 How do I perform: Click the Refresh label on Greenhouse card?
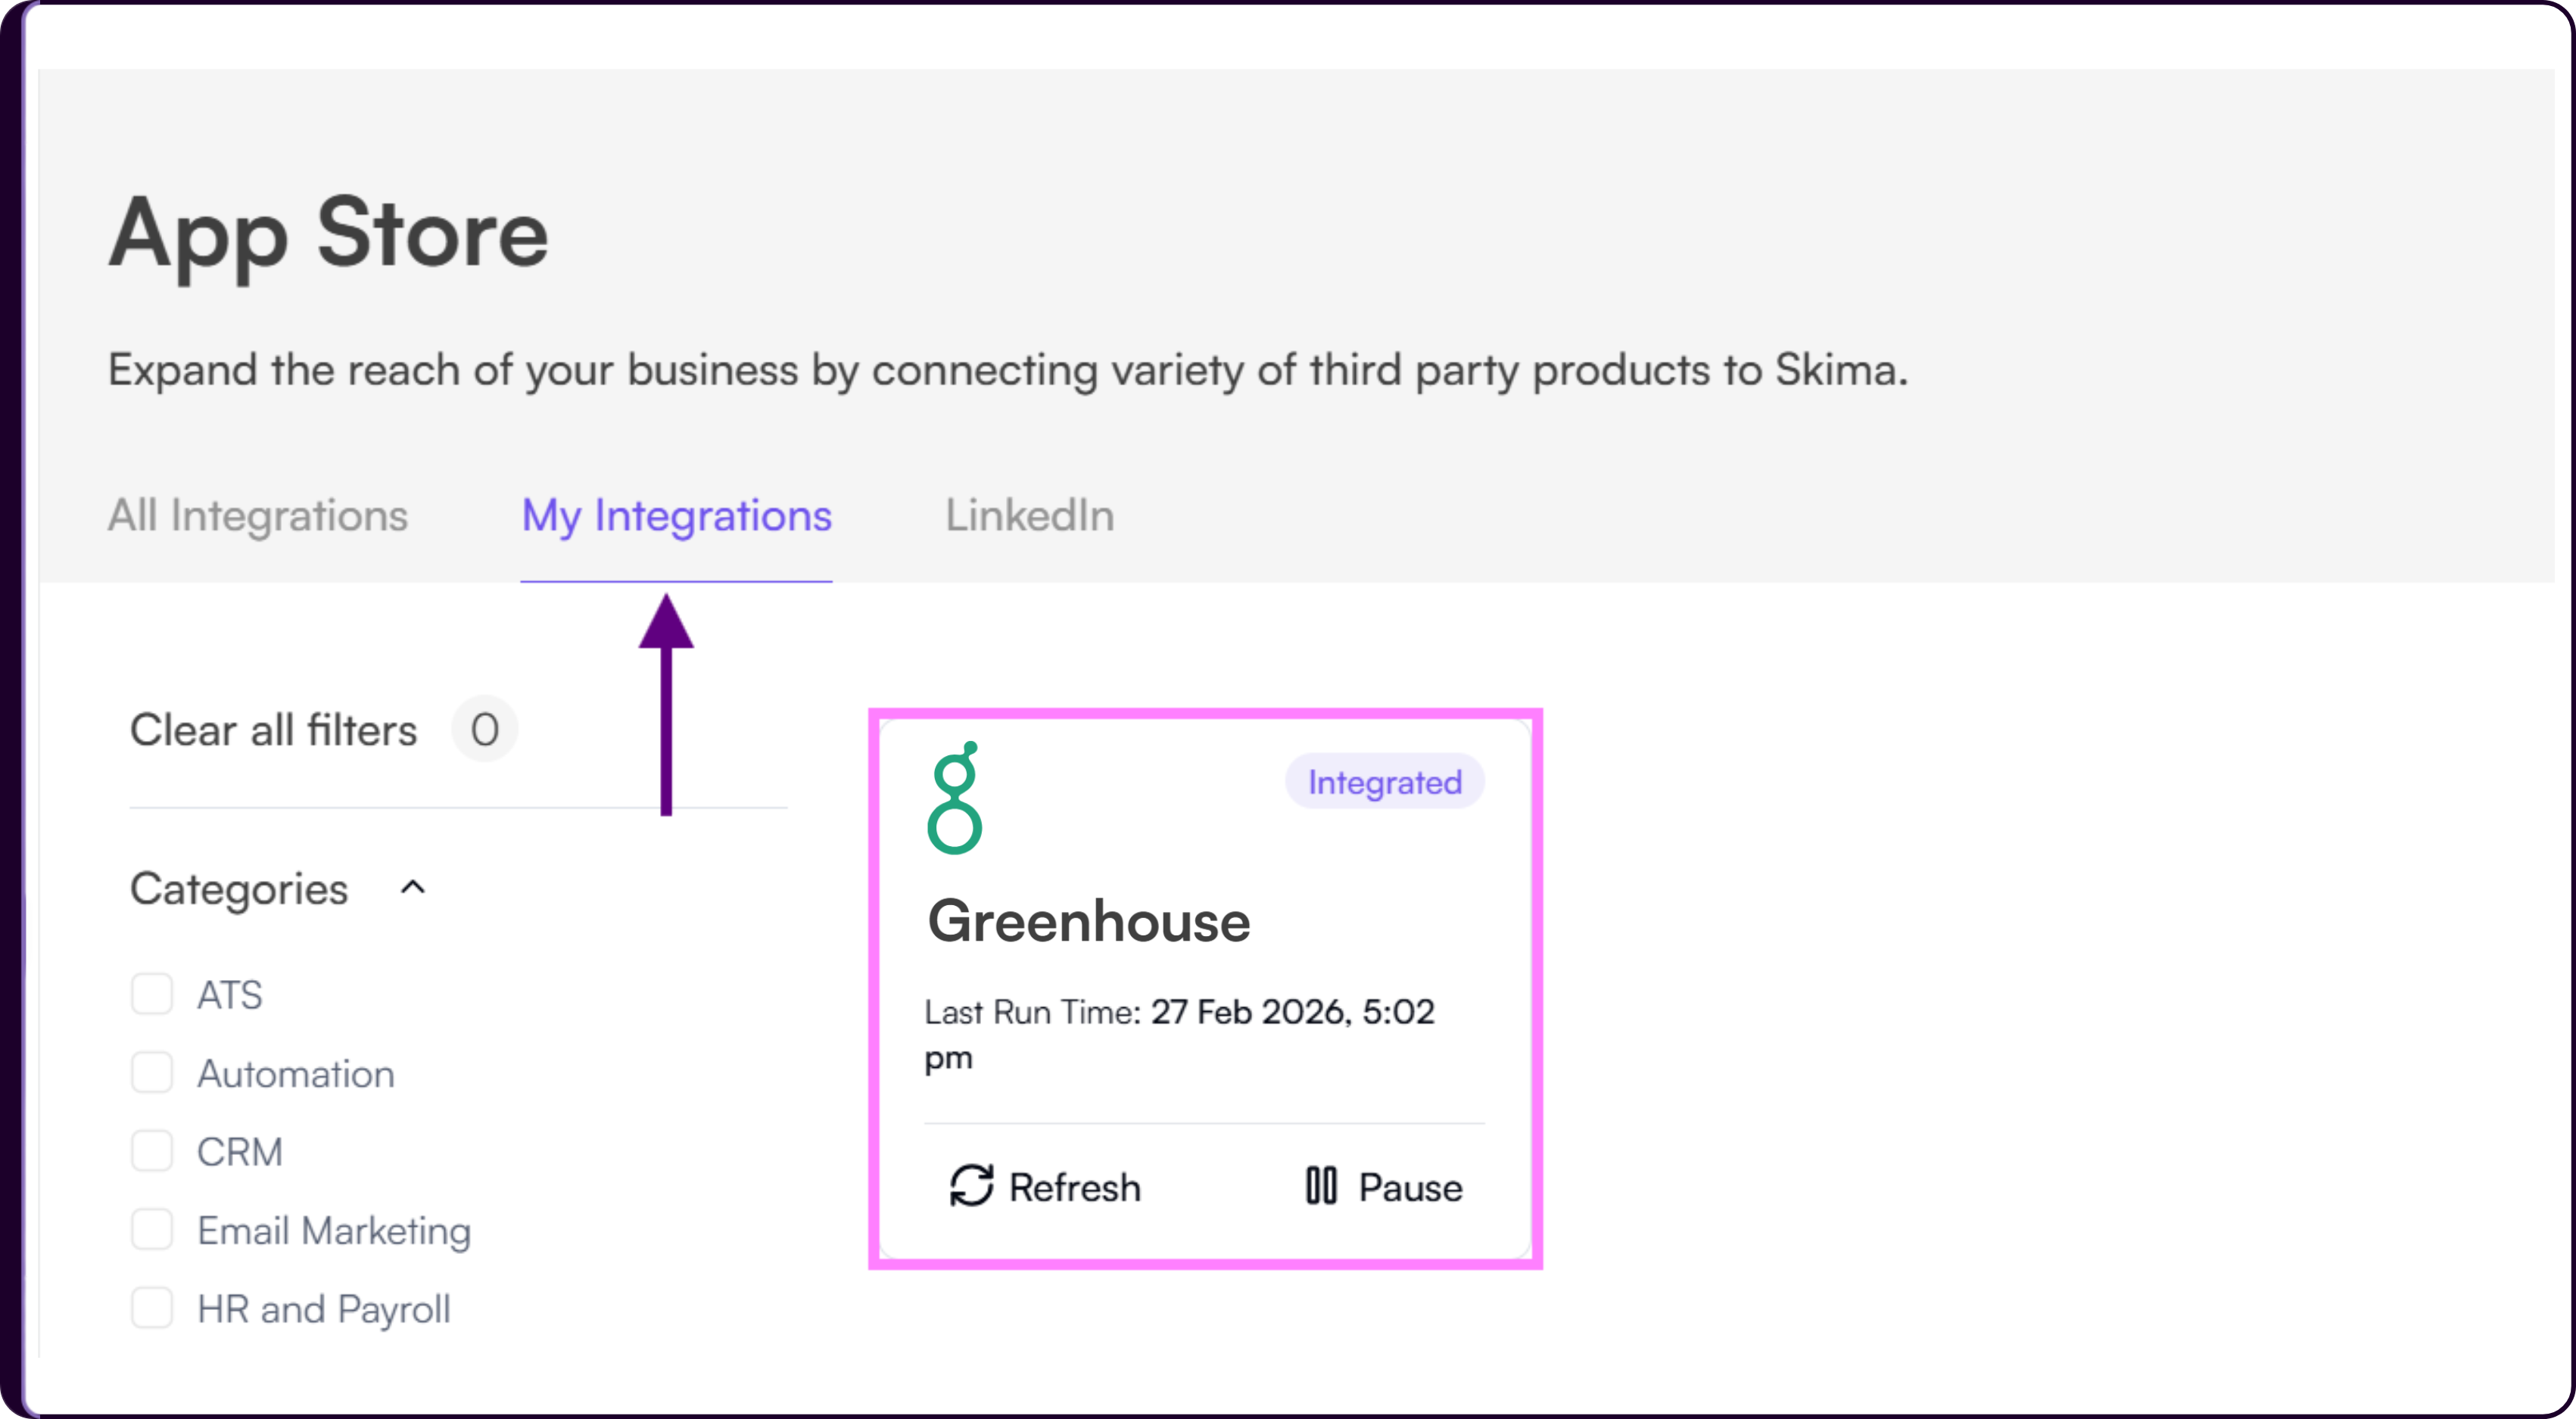tap(1075, 1188)
